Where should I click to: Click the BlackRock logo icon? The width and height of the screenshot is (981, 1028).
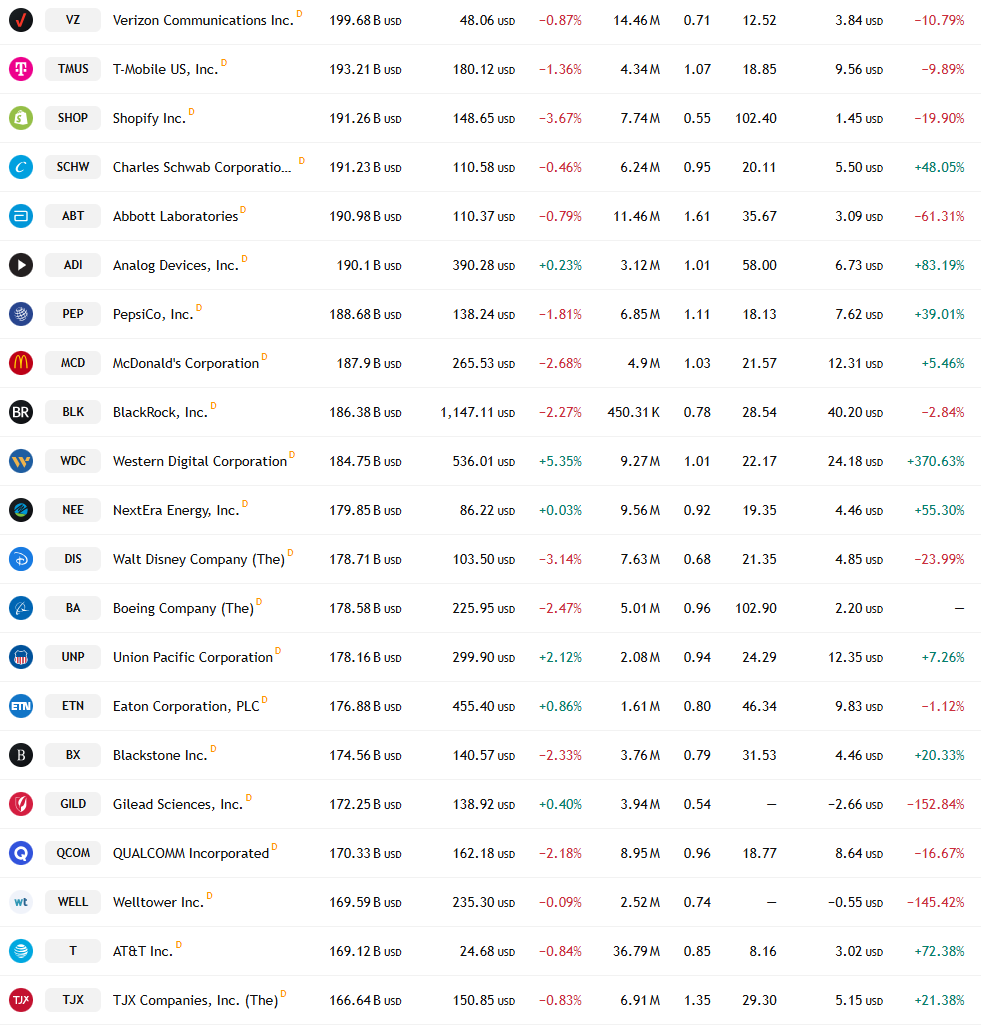tap(21, 412)
